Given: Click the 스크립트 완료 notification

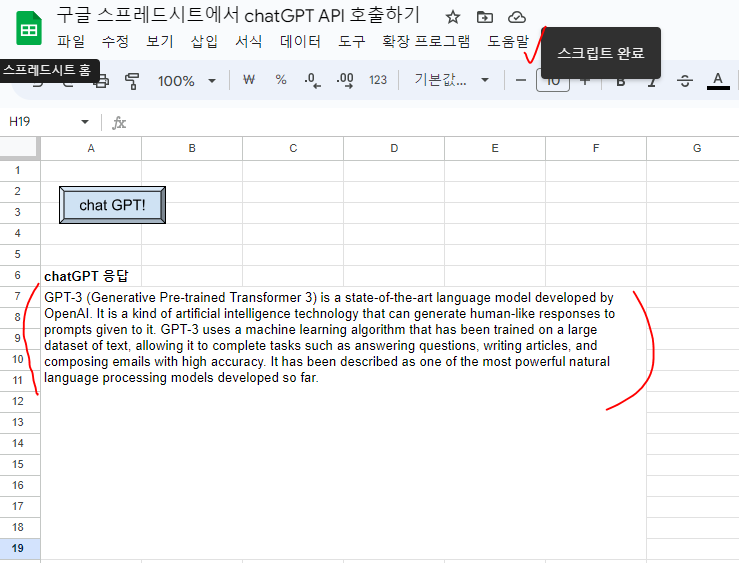Looking at the screenshot, I should (601, 53).
